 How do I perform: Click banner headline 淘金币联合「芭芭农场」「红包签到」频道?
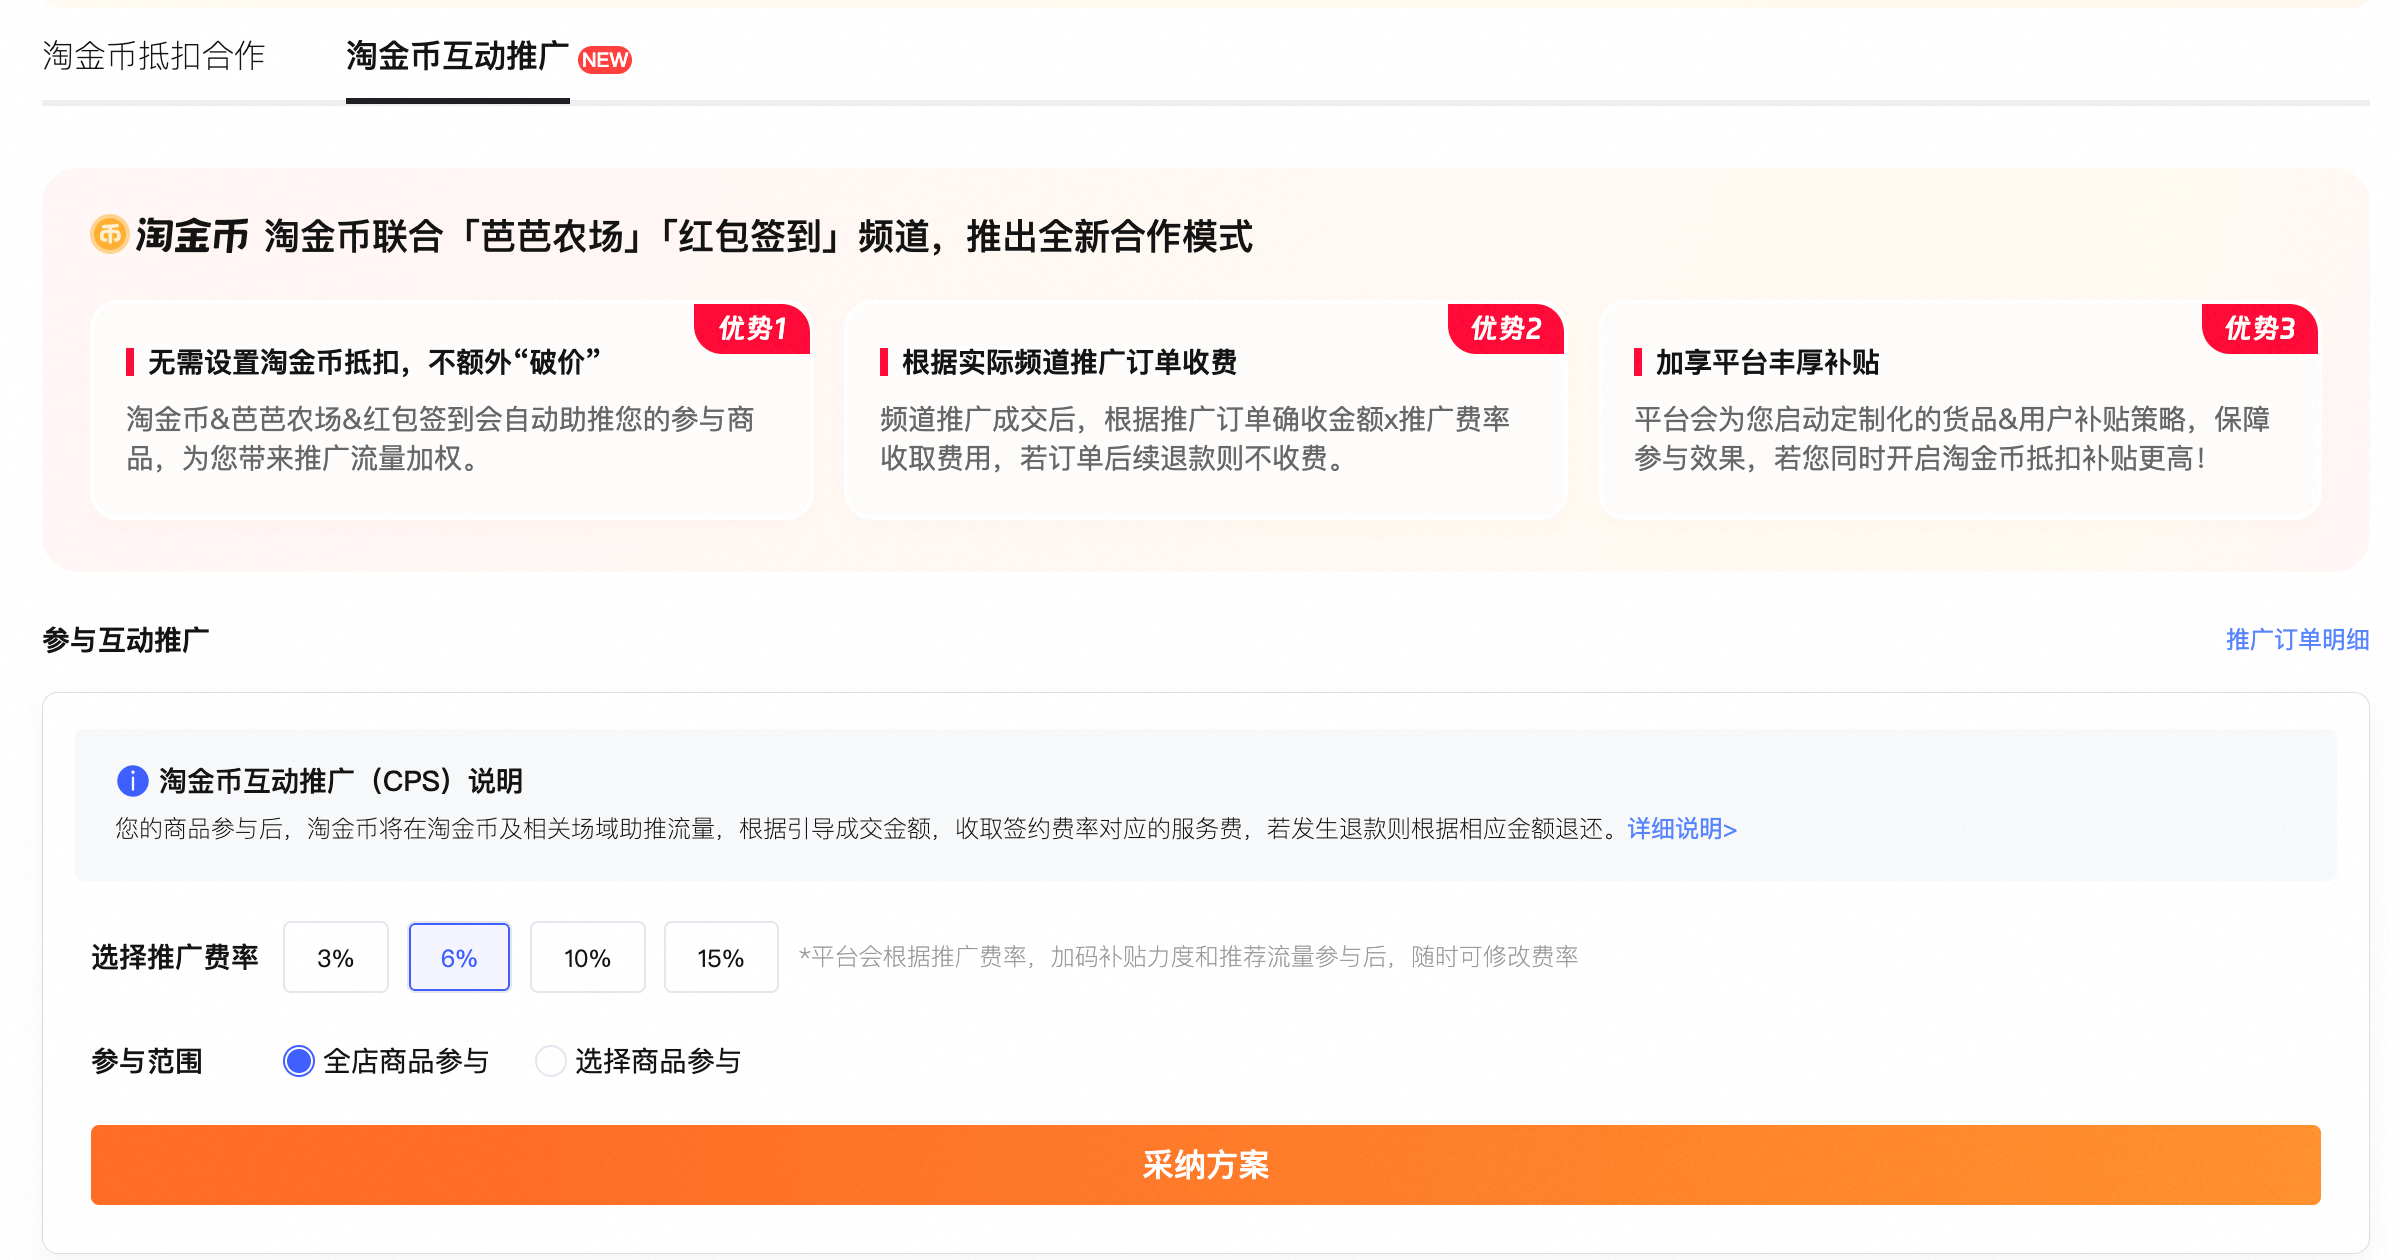(759, 237)
